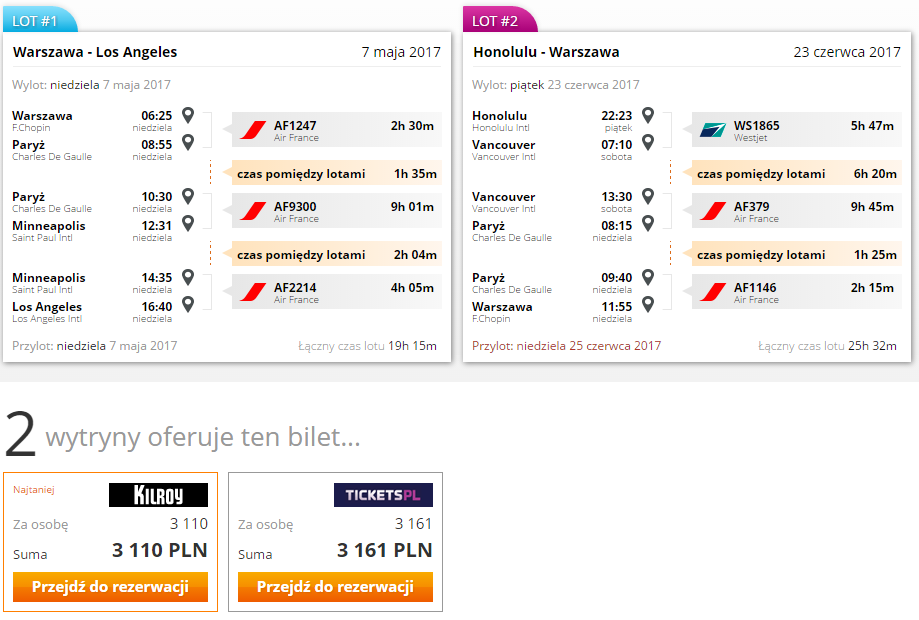
Task: Click the Air France logo for flight AF1247
Action: pos(253,130)
